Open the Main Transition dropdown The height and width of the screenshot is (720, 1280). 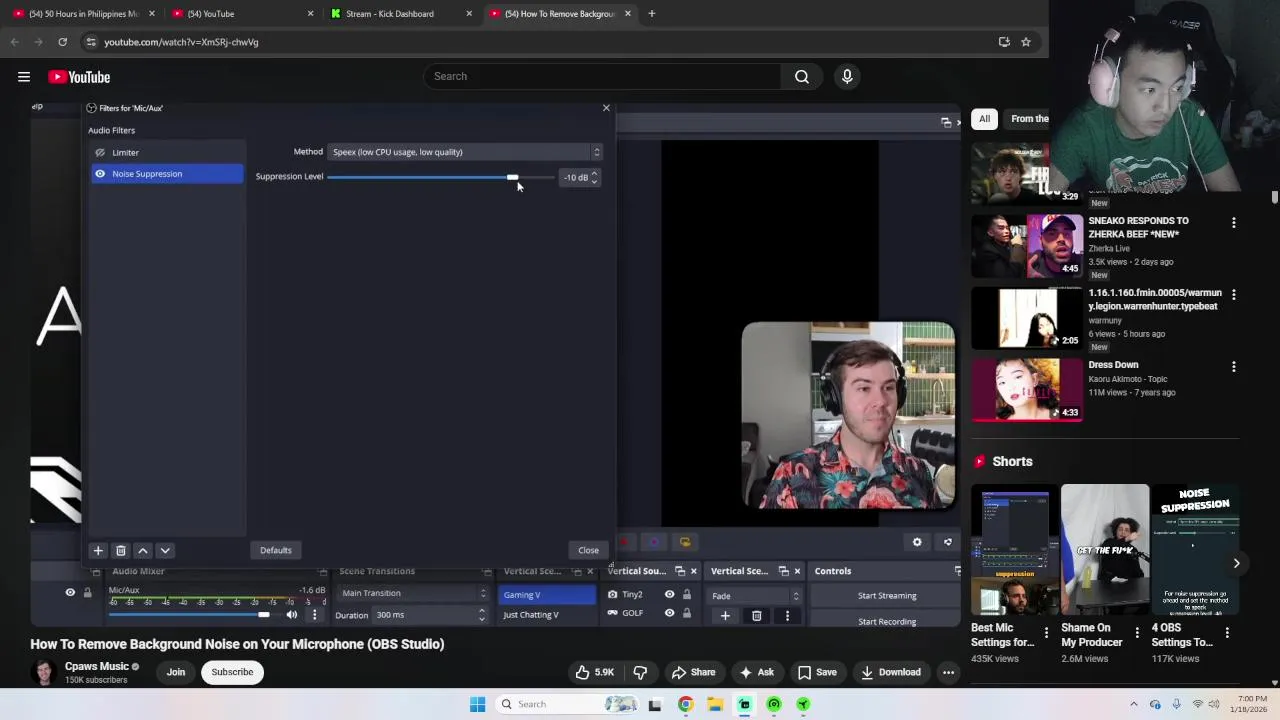click(413, 594)
